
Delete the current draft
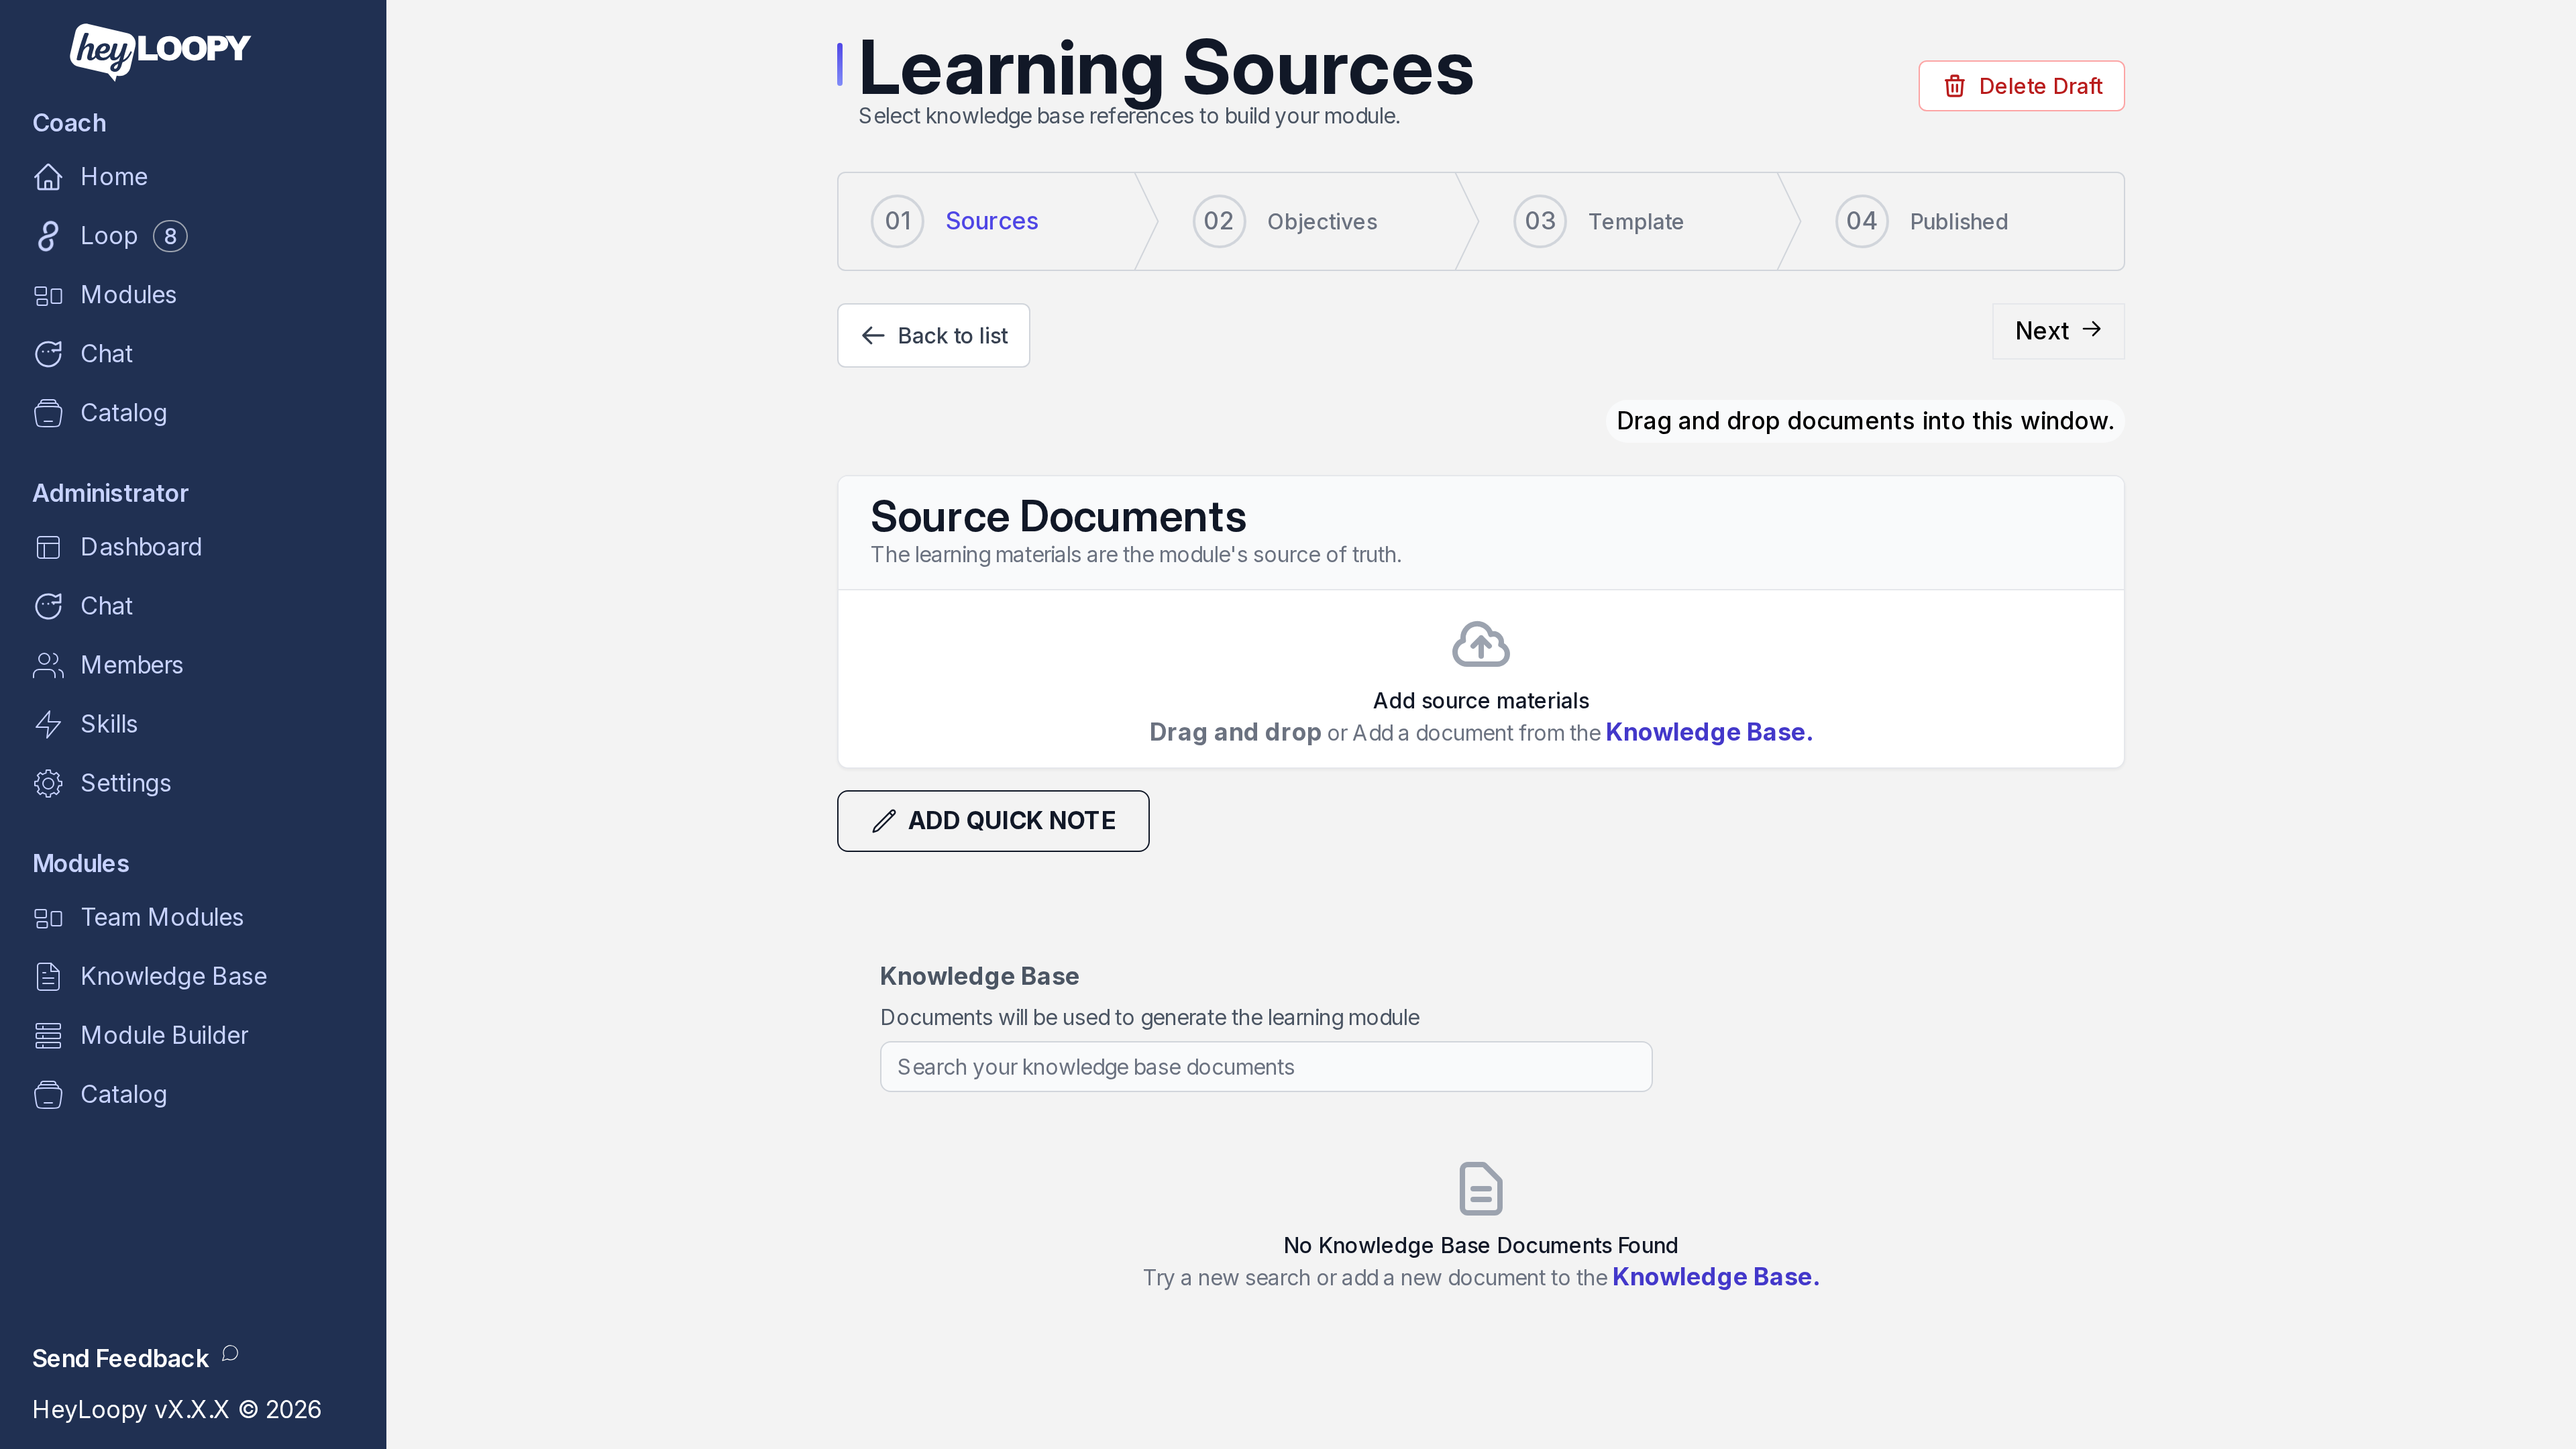click(2021, 86)
